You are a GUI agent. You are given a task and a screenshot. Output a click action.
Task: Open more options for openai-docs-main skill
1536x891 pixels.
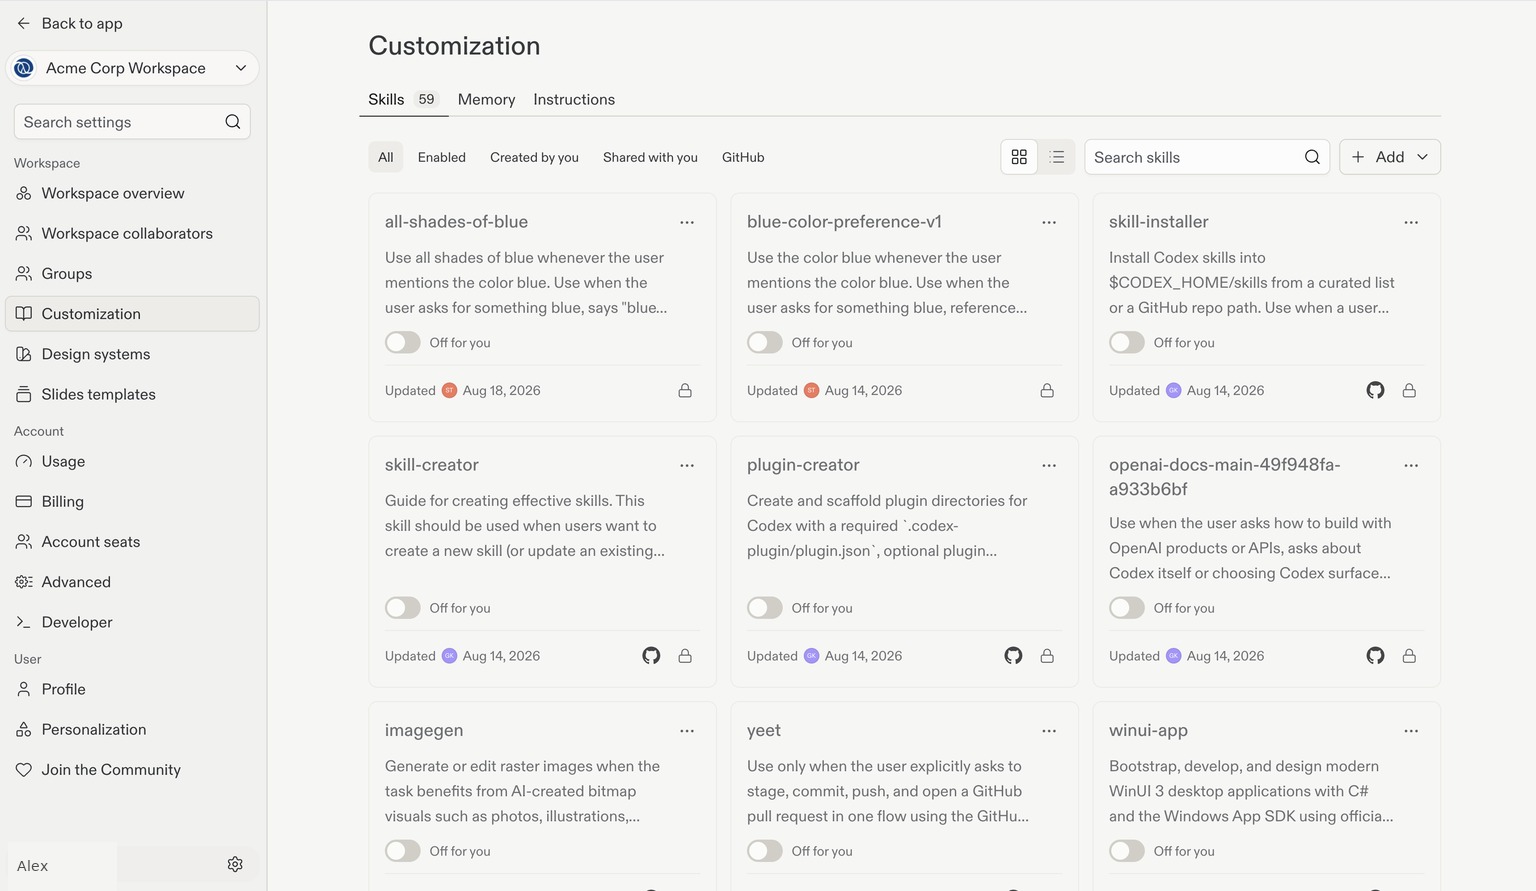(1411, 465)
